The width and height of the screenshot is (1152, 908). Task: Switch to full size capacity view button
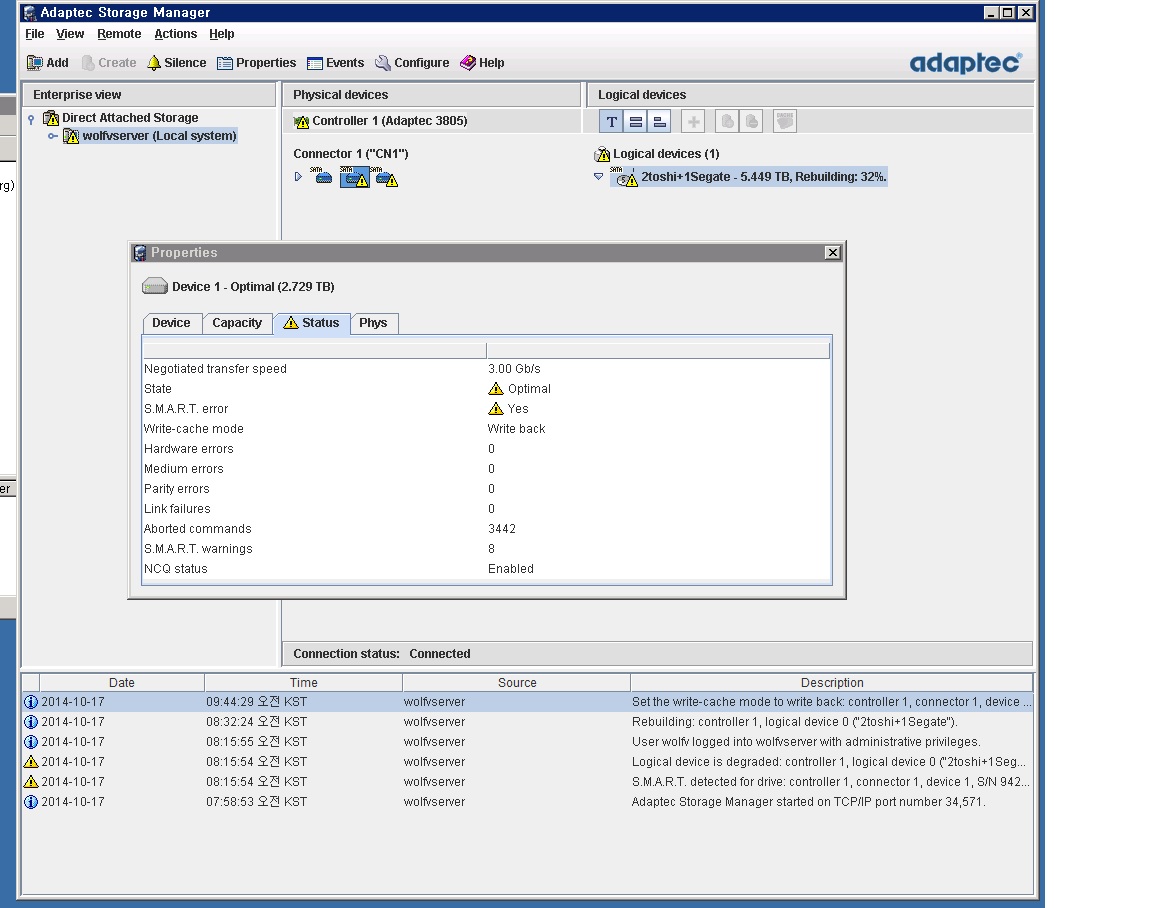pos(636,122)
